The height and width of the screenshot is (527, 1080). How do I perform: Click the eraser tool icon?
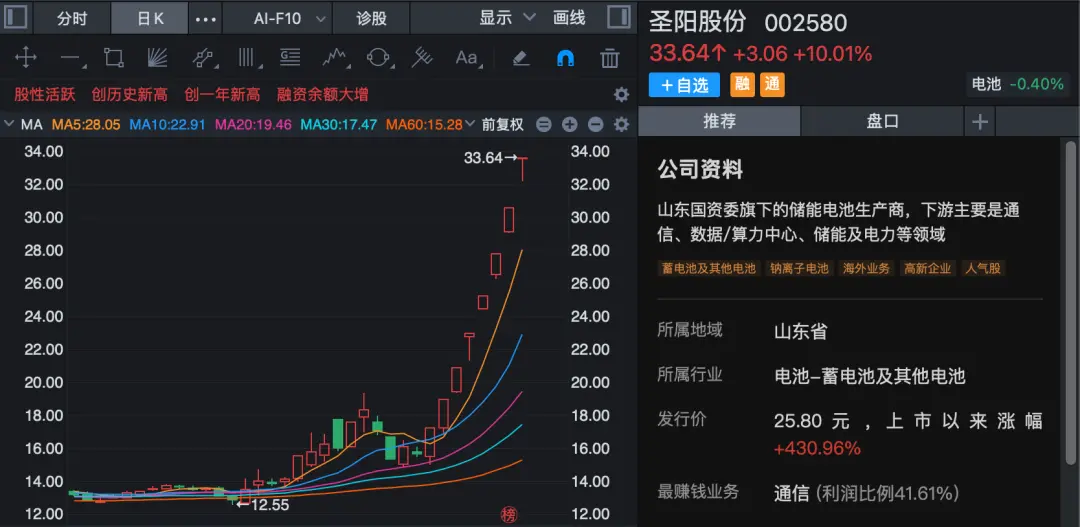pos(520,57)
